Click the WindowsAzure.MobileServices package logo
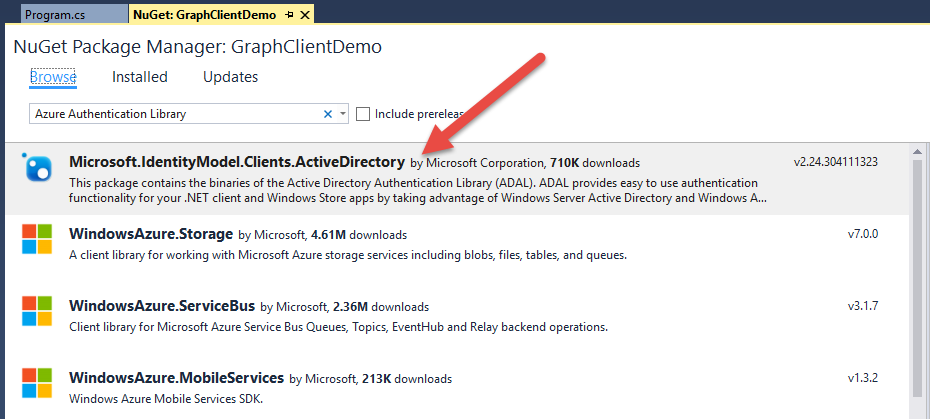 37,383
